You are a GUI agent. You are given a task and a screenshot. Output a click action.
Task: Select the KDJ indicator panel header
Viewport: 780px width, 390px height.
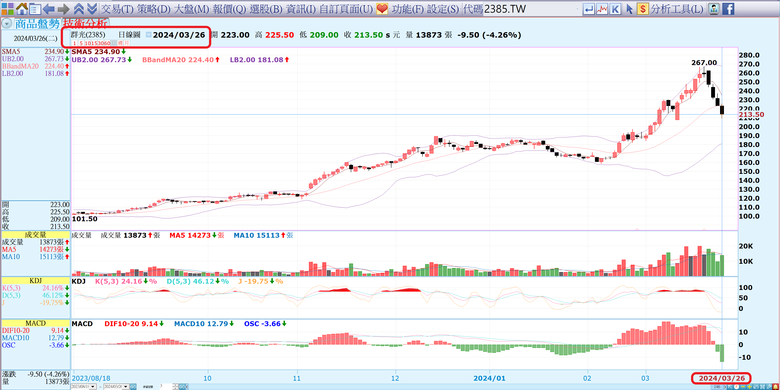[x=35, y=281]
